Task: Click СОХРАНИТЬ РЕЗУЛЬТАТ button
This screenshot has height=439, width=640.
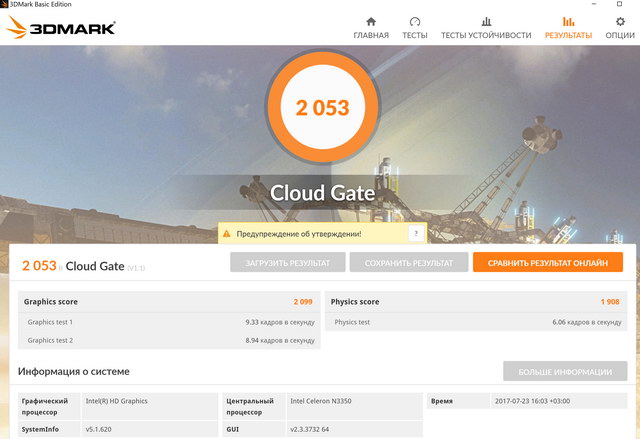Action: (409, 262)
